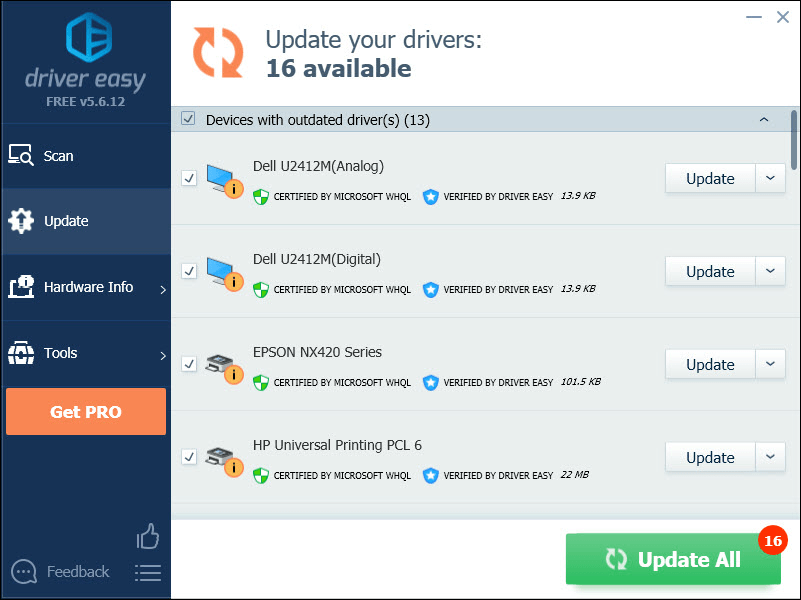Click the thumbs-up like icon

pyautogui.click(x=148, y=537)
